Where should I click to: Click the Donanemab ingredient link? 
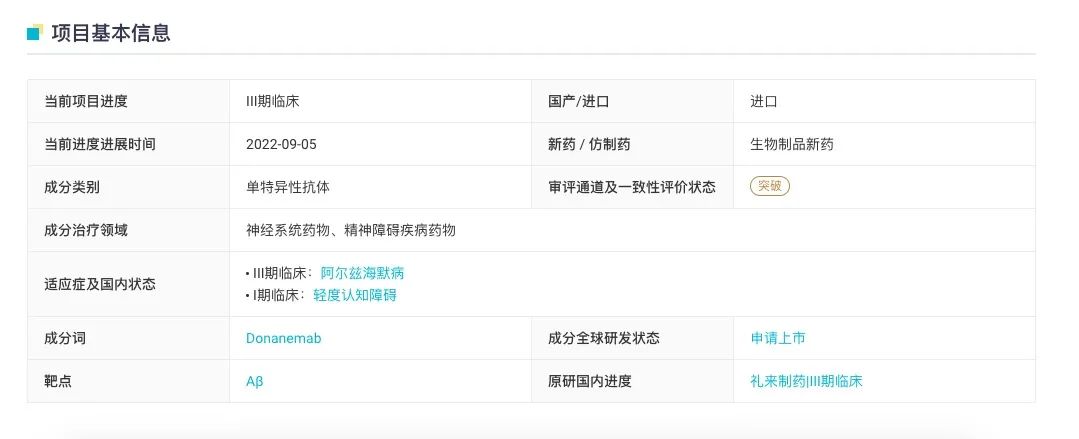tap(284, 339)
